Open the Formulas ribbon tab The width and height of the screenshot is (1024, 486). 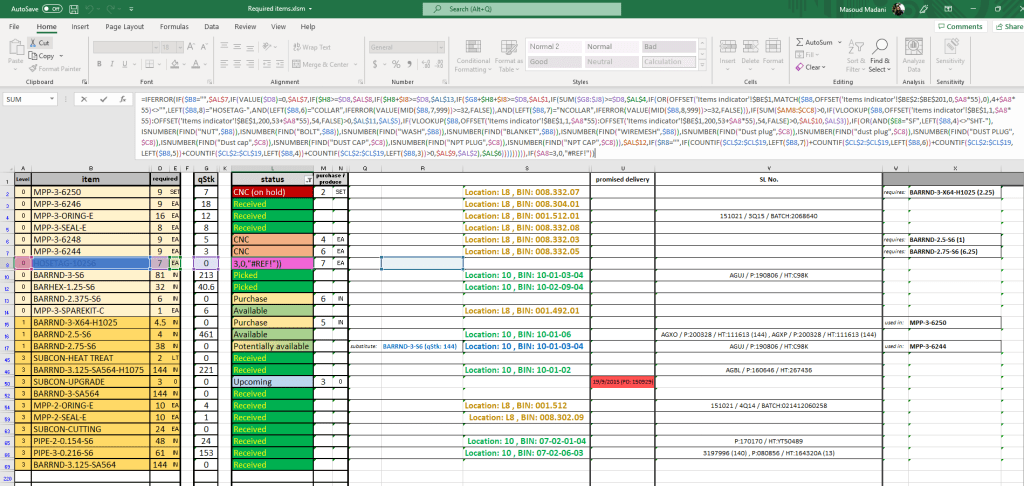click(x=174, y=27)
